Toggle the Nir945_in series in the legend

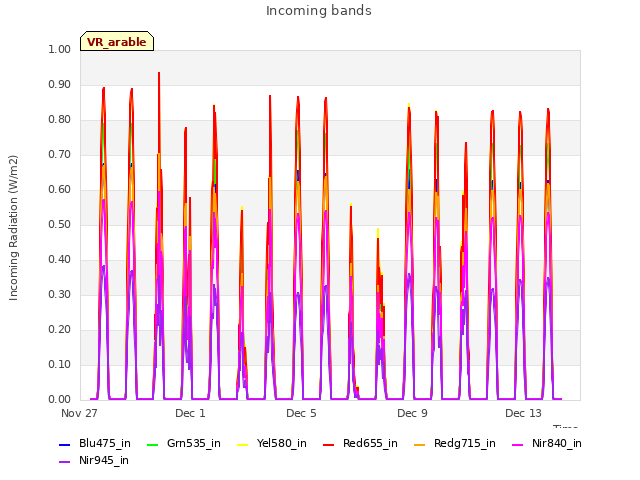94,461
